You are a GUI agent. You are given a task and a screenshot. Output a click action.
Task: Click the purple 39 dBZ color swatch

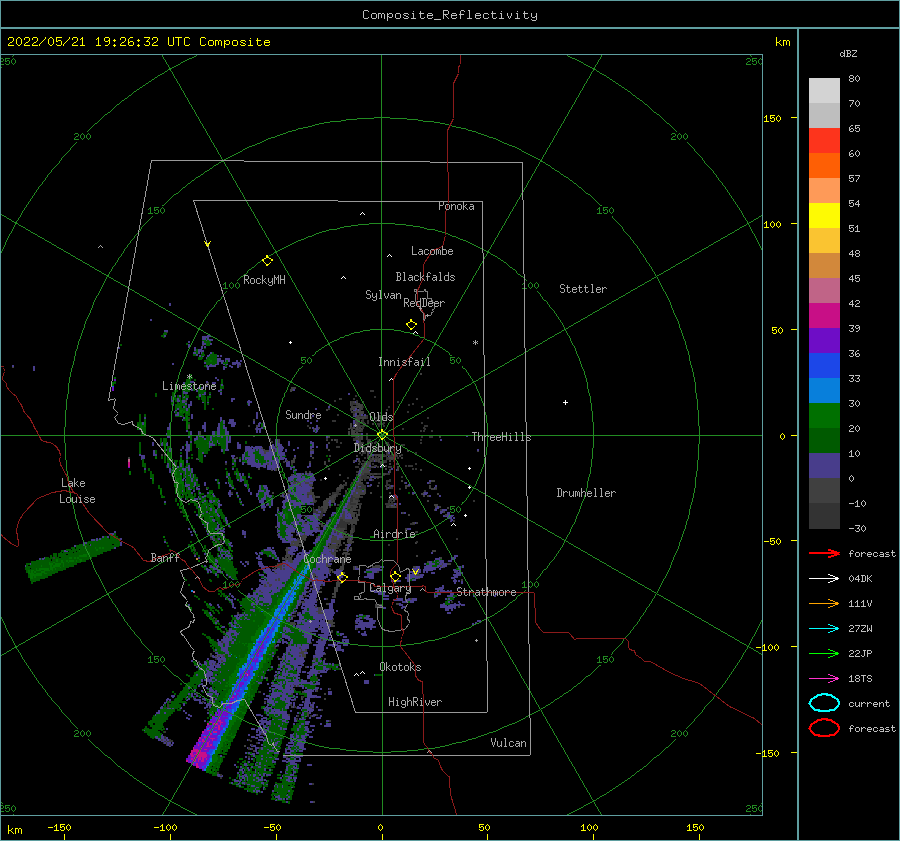point(824,340)
